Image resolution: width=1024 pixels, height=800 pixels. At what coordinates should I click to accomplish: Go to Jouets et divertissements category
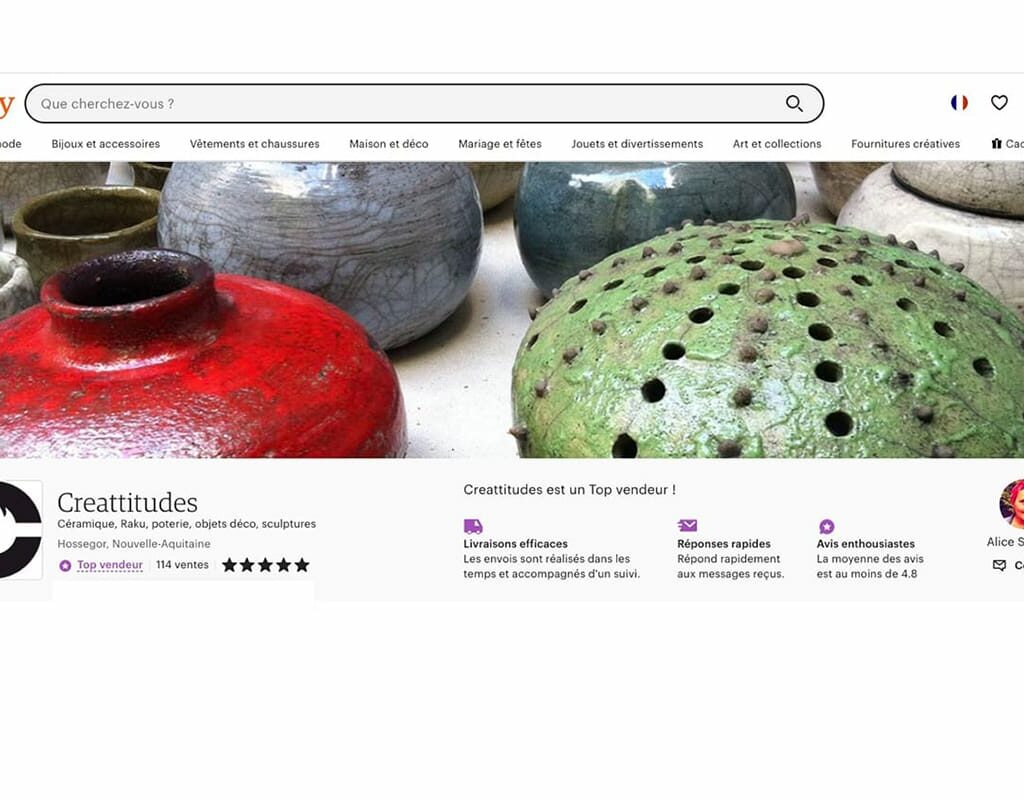637,144
